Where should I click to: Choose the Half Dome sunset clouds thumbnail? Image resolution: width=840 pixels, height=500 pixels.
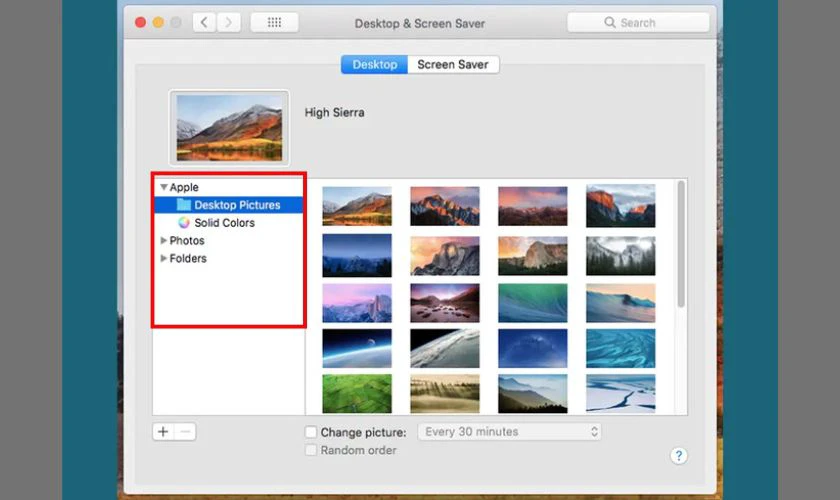(x=445, y=256)
